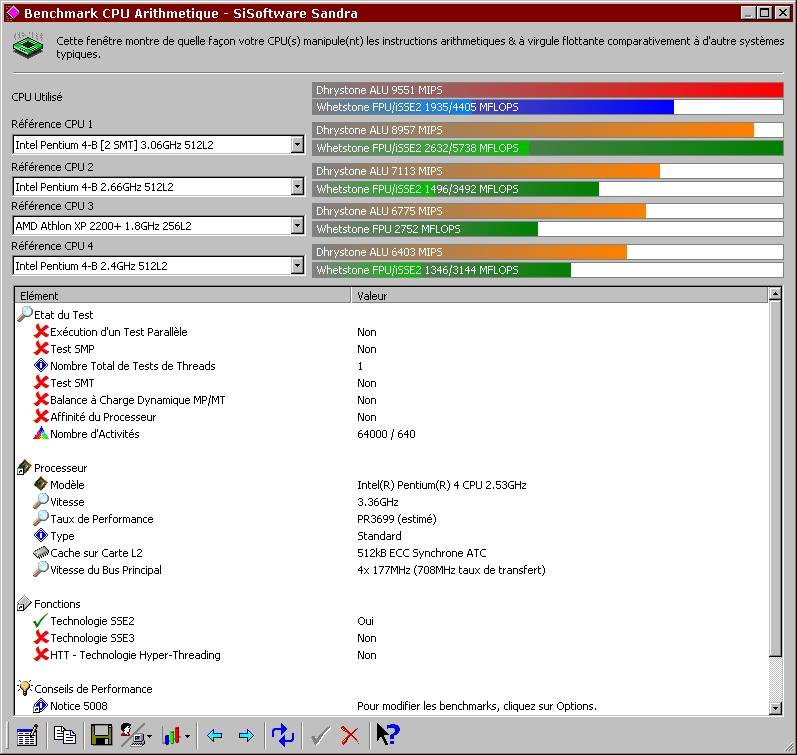
Task: Click the Dhrystone ALU 7113 MIPS bar
Action: pyautogui.click(x=486, y=171)
